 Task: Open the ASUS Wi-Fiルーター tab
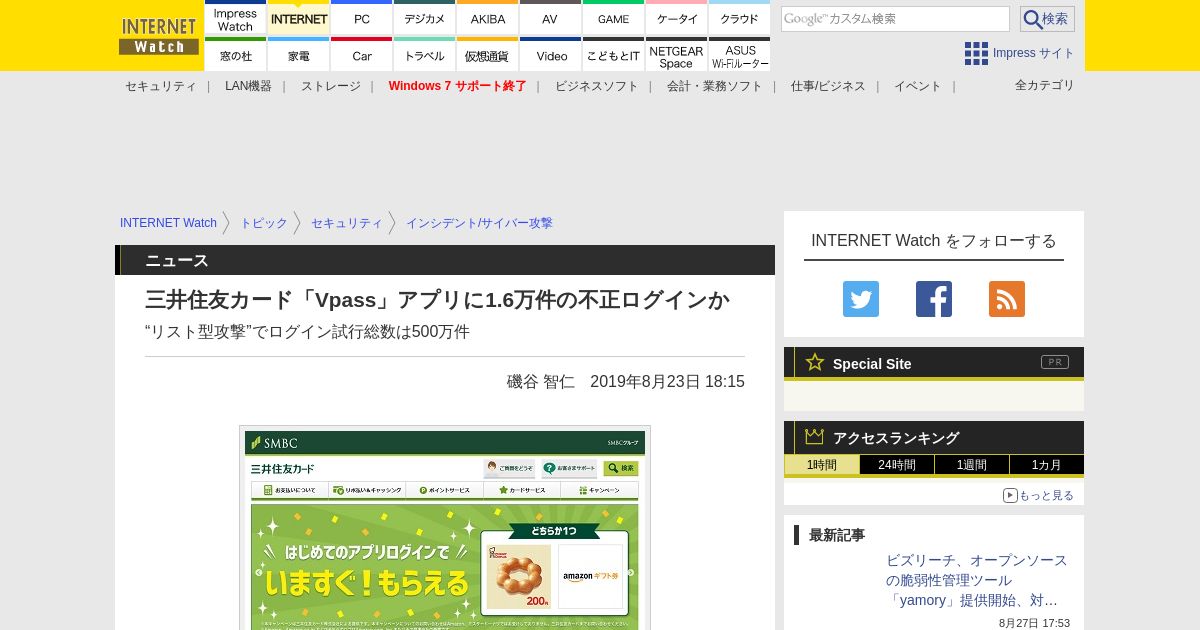[739, 55]
